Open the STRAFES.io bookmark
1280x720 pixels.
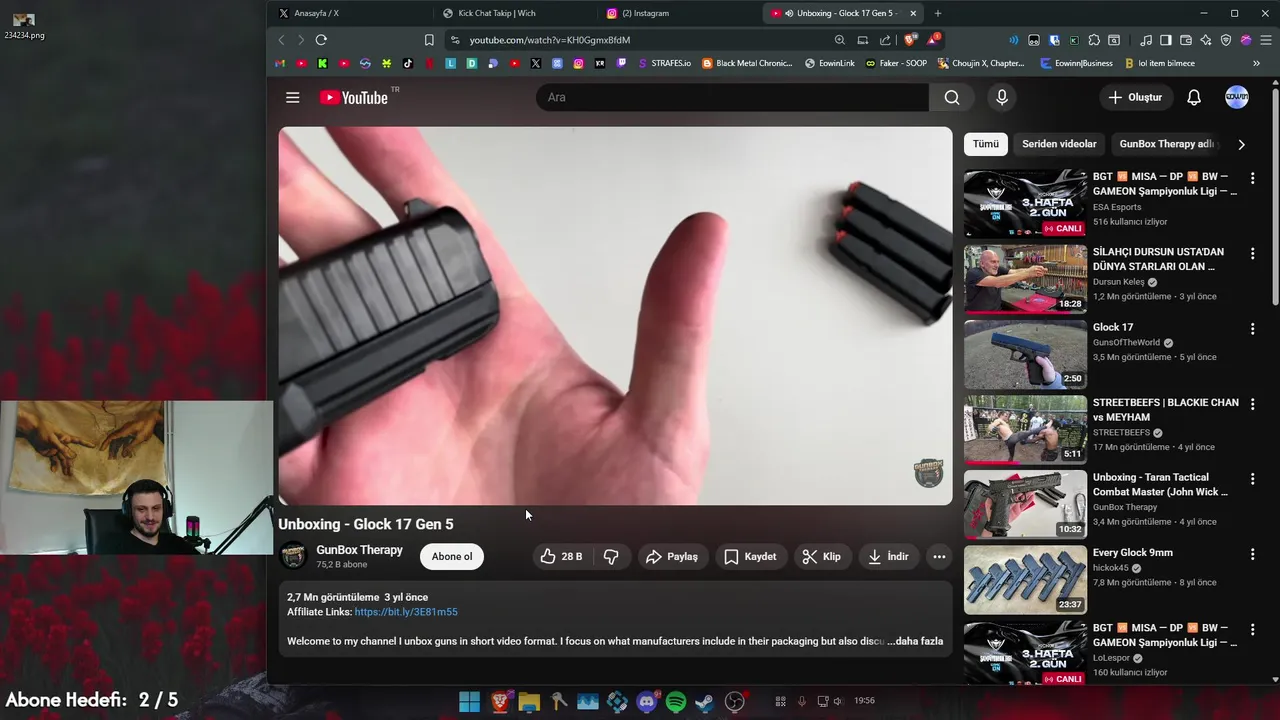coord(664,63)
